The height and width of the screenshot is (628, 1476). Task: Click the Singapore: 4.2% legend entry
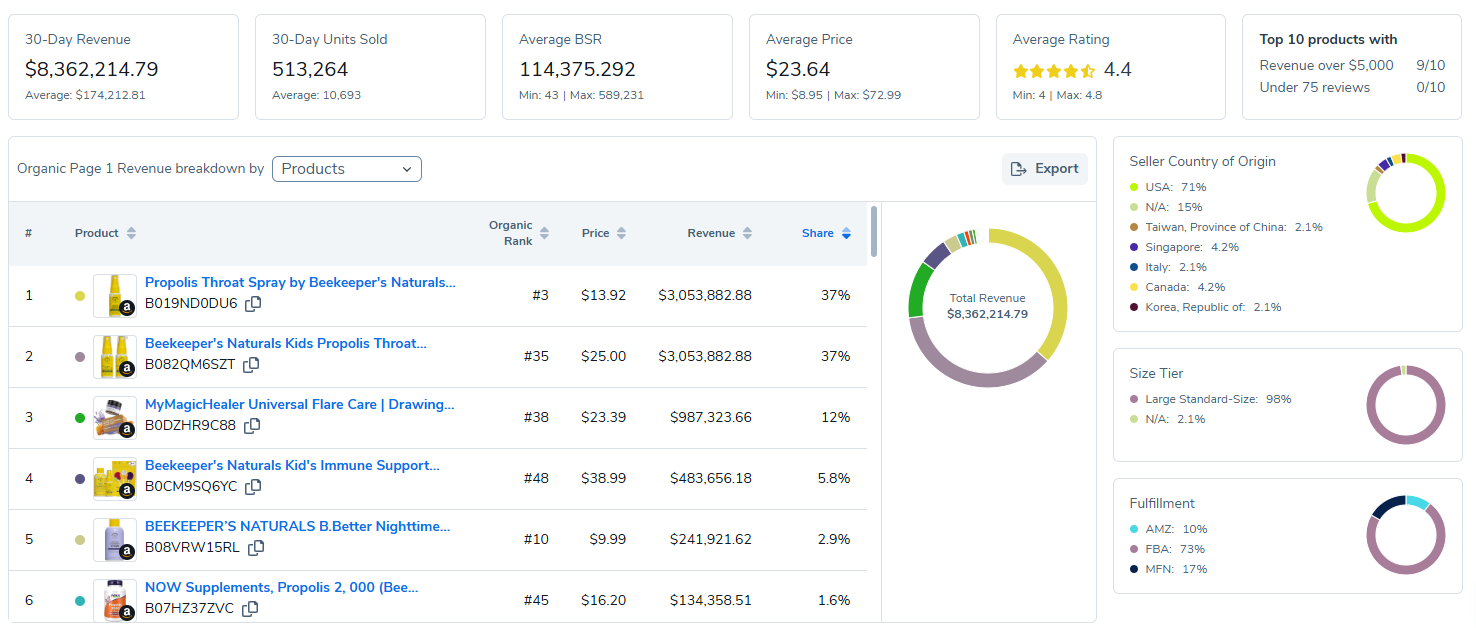1184,247
